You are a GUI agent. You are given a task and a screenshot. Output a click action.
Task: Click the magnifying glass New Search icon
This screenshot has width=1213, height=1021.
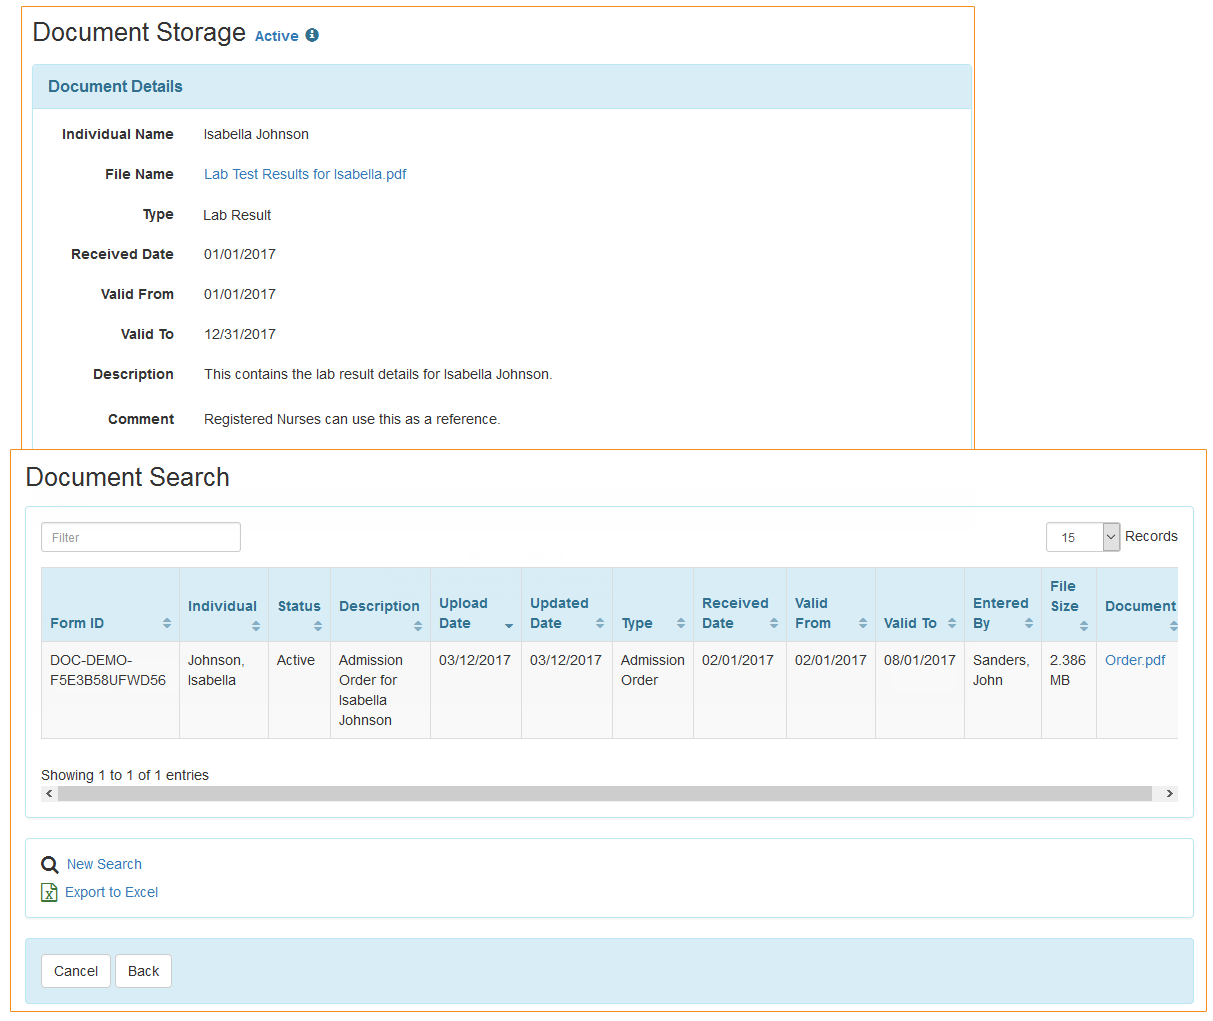49,864
